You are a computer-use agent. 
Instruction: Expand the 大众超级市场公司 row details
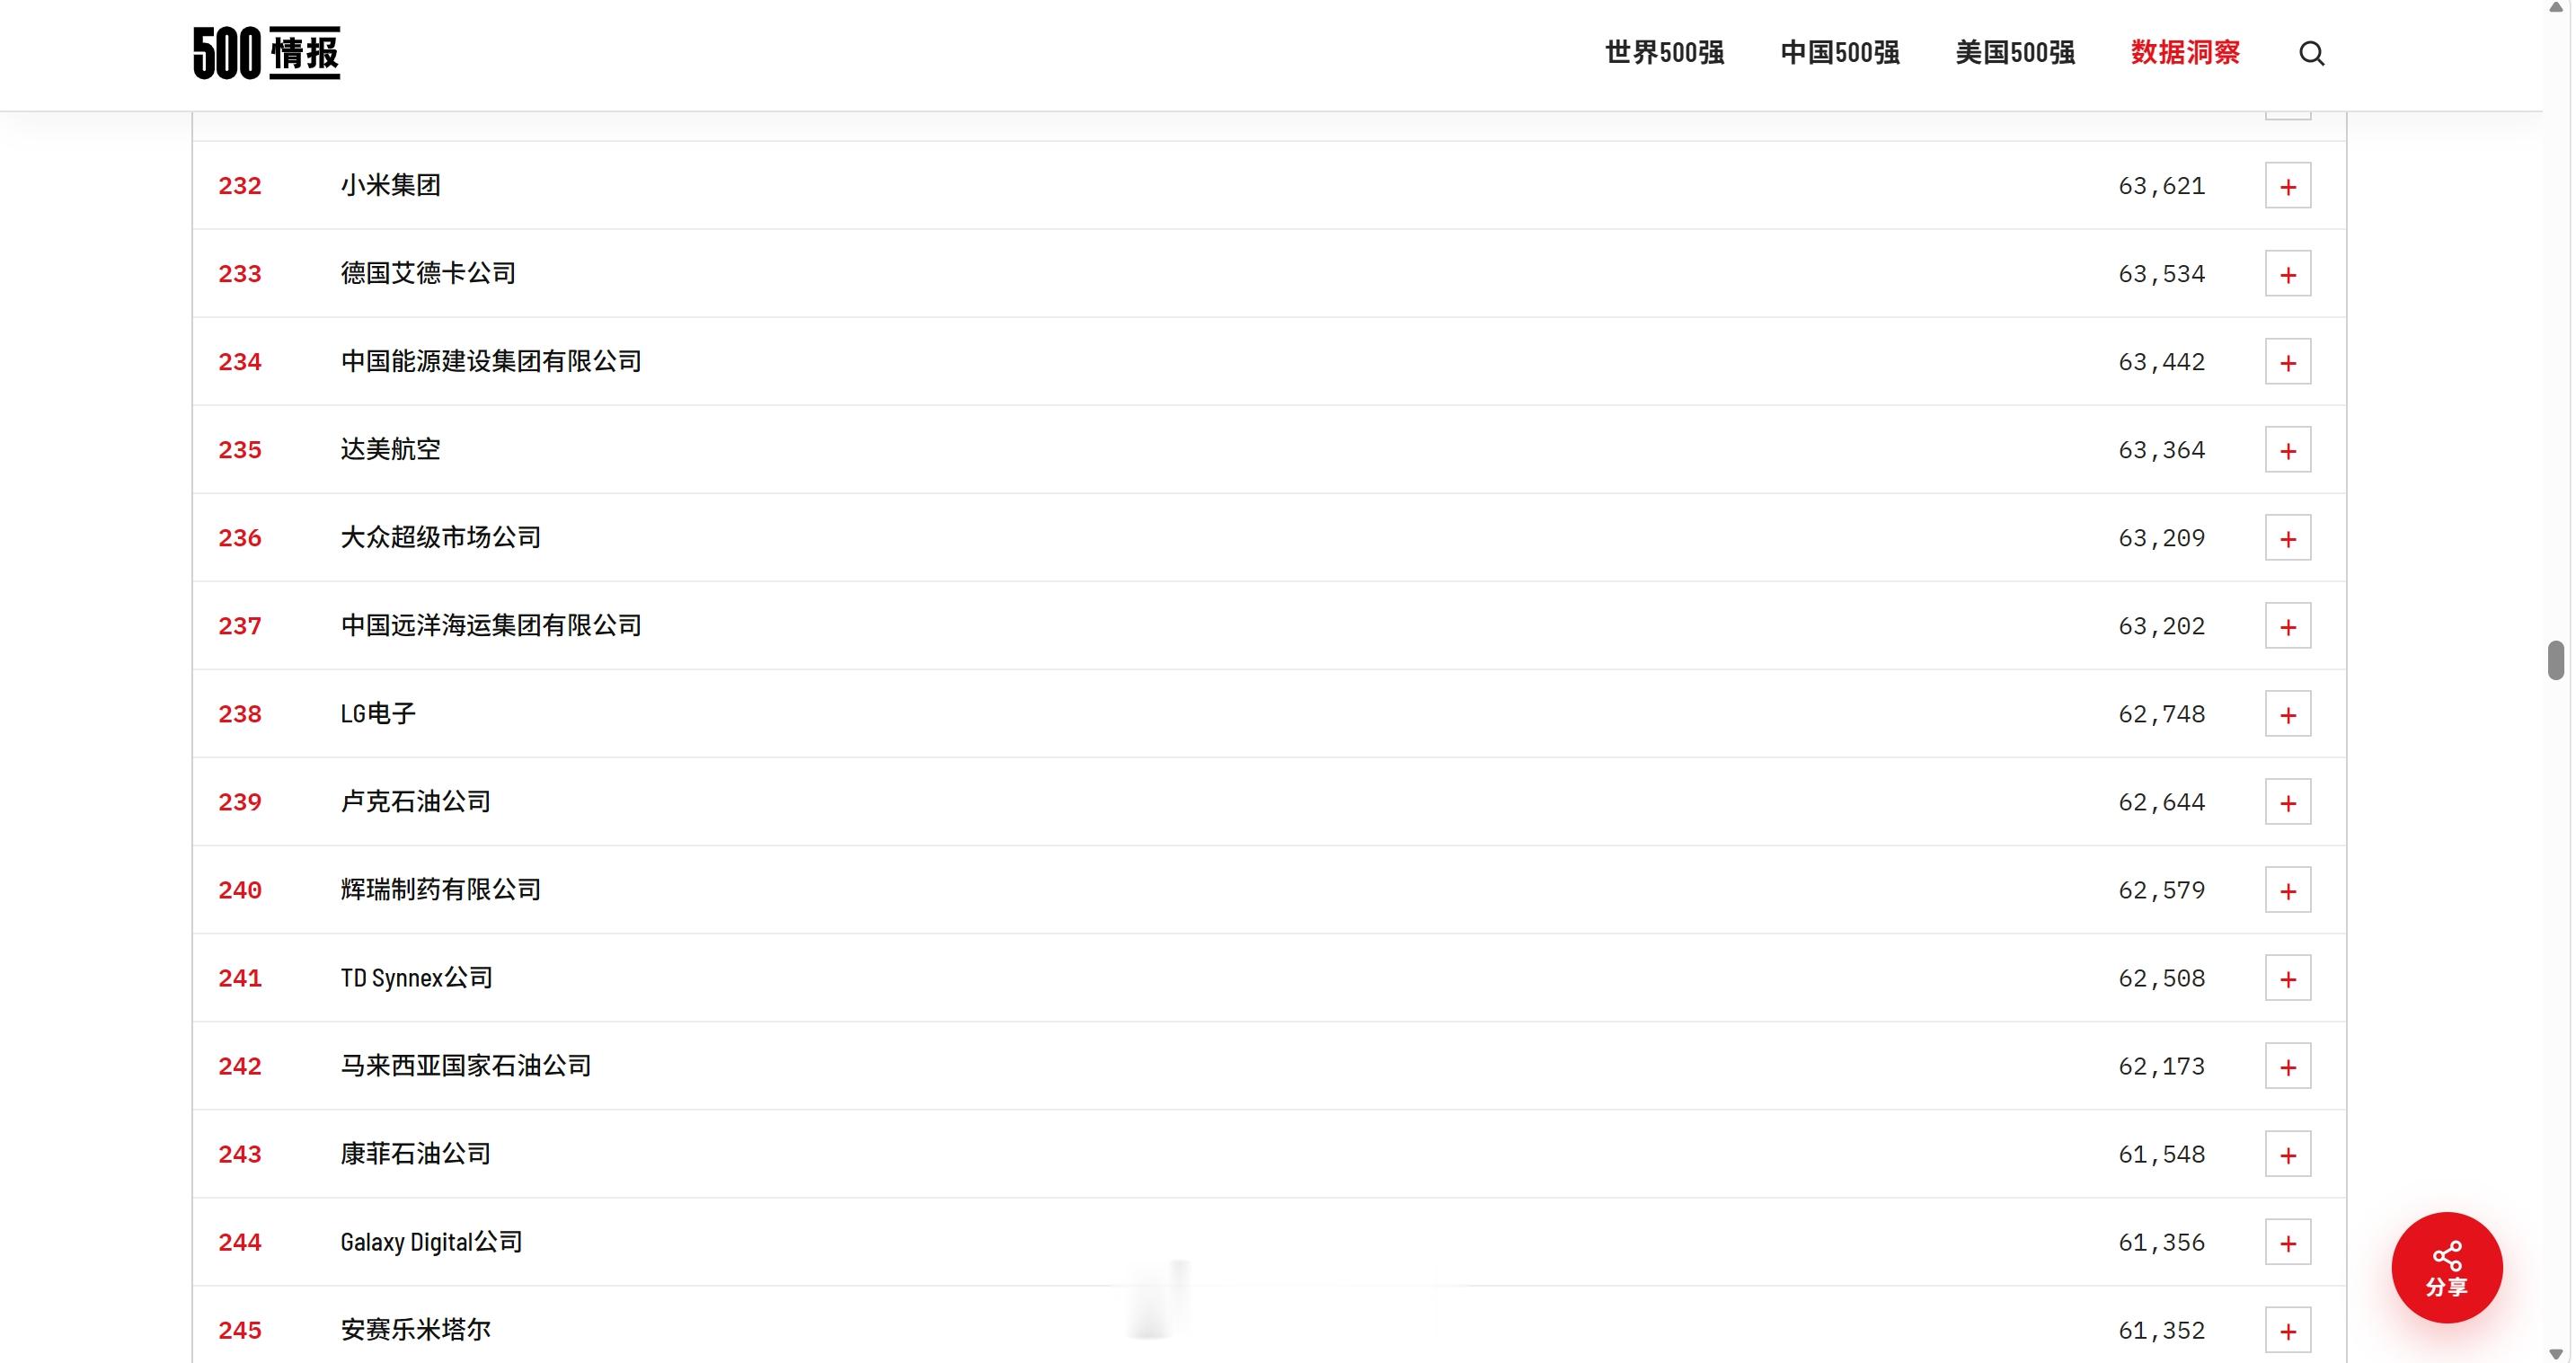[x=2288, y=538]
